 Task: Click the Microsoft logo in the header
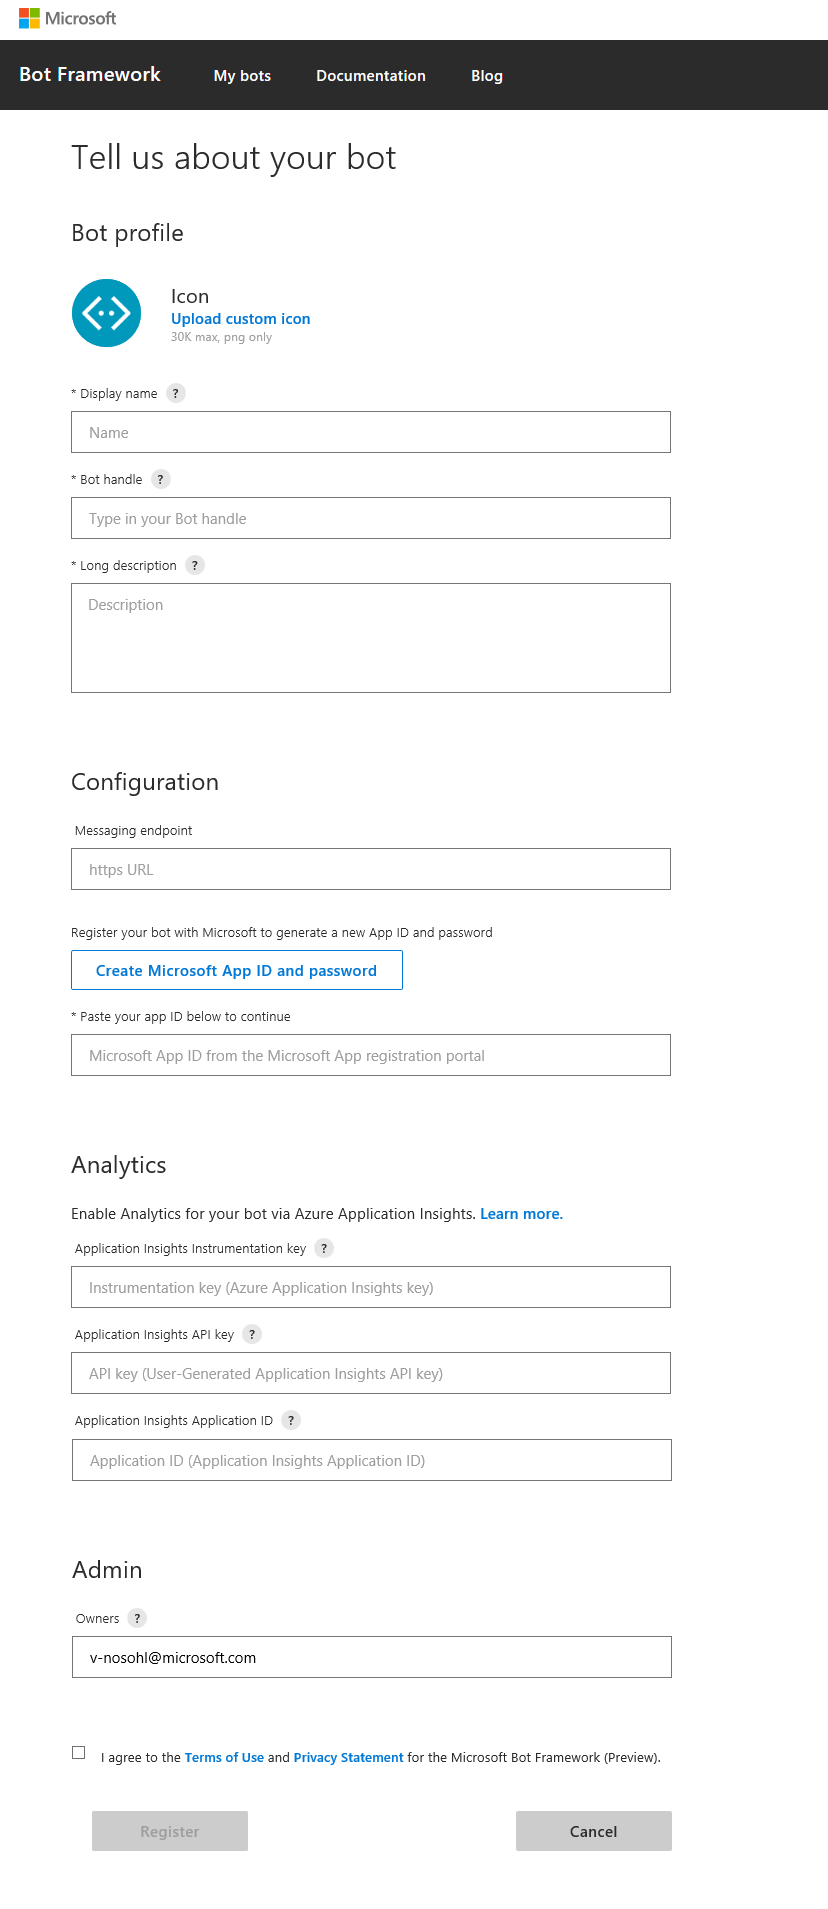click(x=67, y=18)
